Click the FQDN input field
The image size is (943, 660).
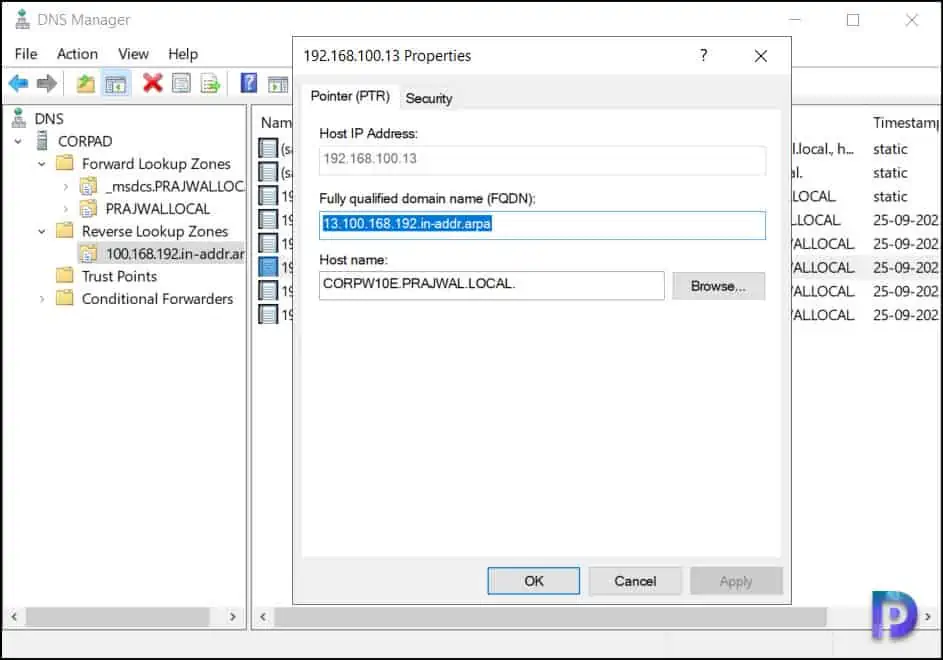[x=542, y=224]
